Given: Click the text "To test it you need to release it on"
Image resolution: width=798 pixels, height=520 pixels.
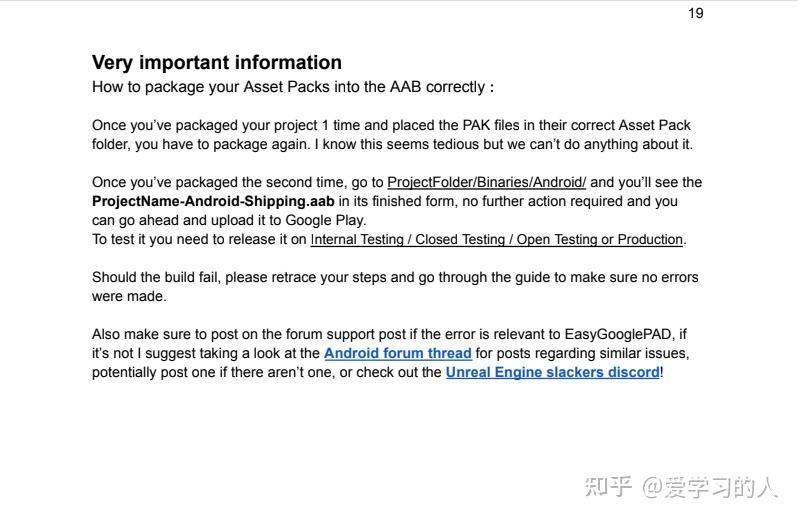Looking at the screenshot, I should click(x=199, y=239).
